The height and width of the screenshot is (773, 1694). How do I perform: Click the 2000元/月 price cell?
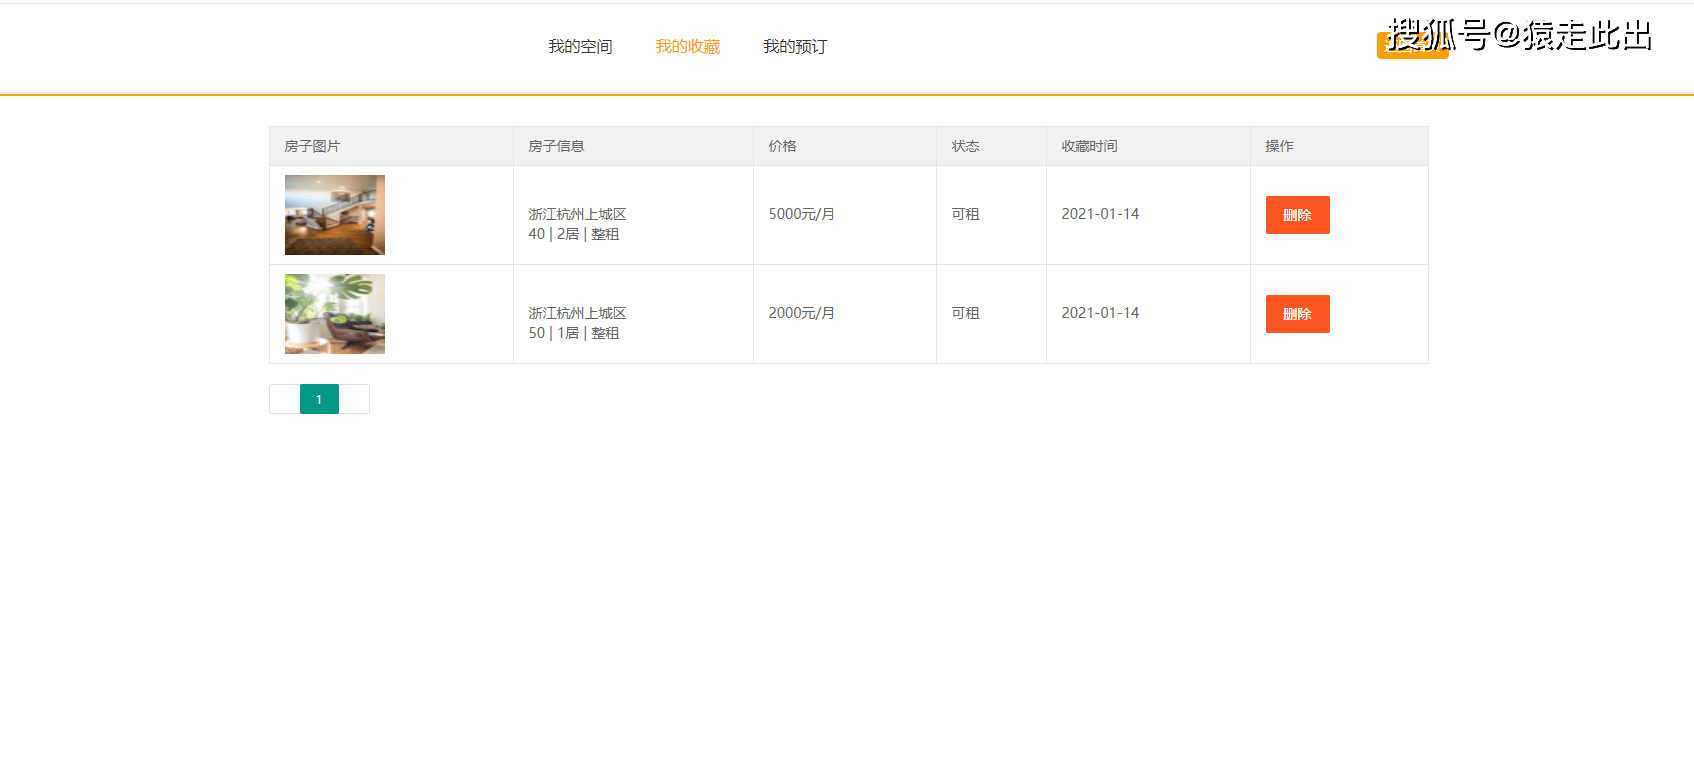tap(801, 313)
